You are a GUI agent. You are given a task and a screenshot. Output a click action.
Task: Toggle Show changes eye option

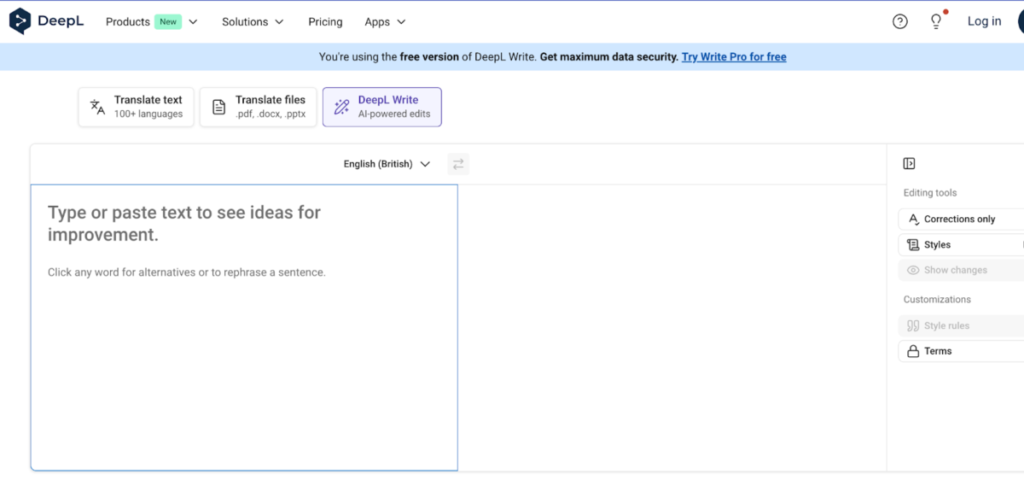click(x=947, y=270)
